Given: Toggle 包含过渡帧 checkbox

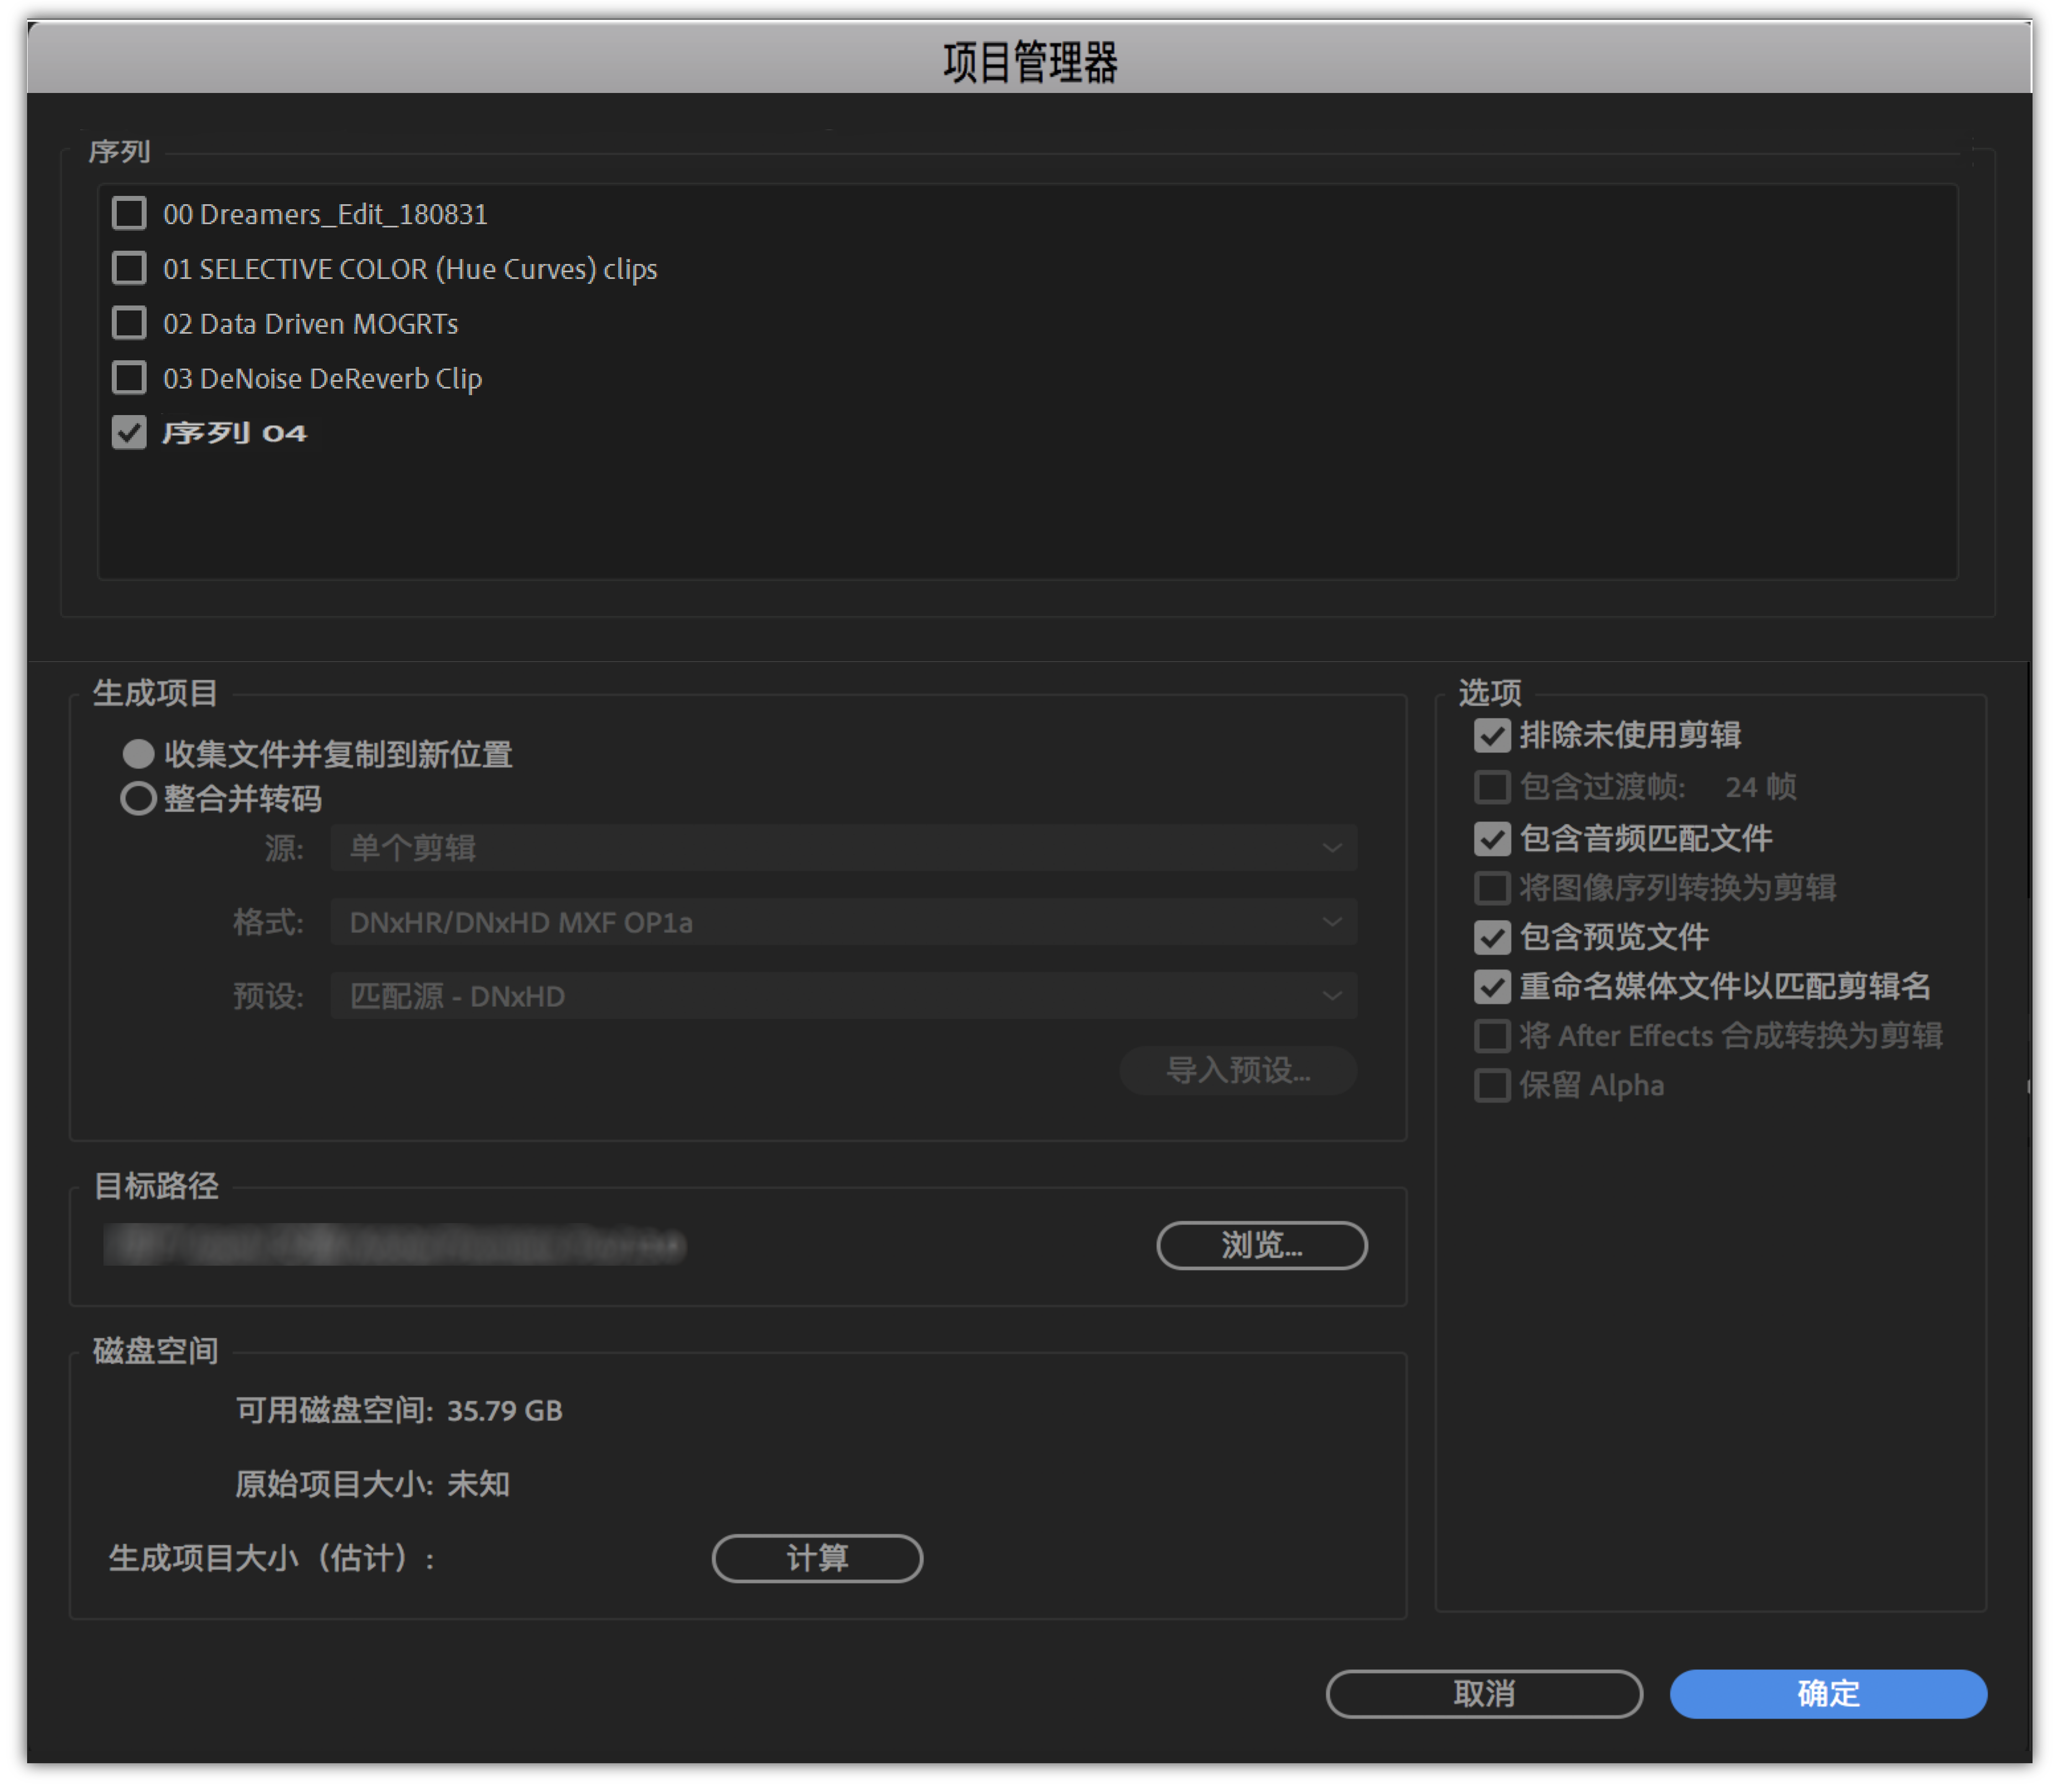Looking at the screenshot, I should [x=1492, y=787].
